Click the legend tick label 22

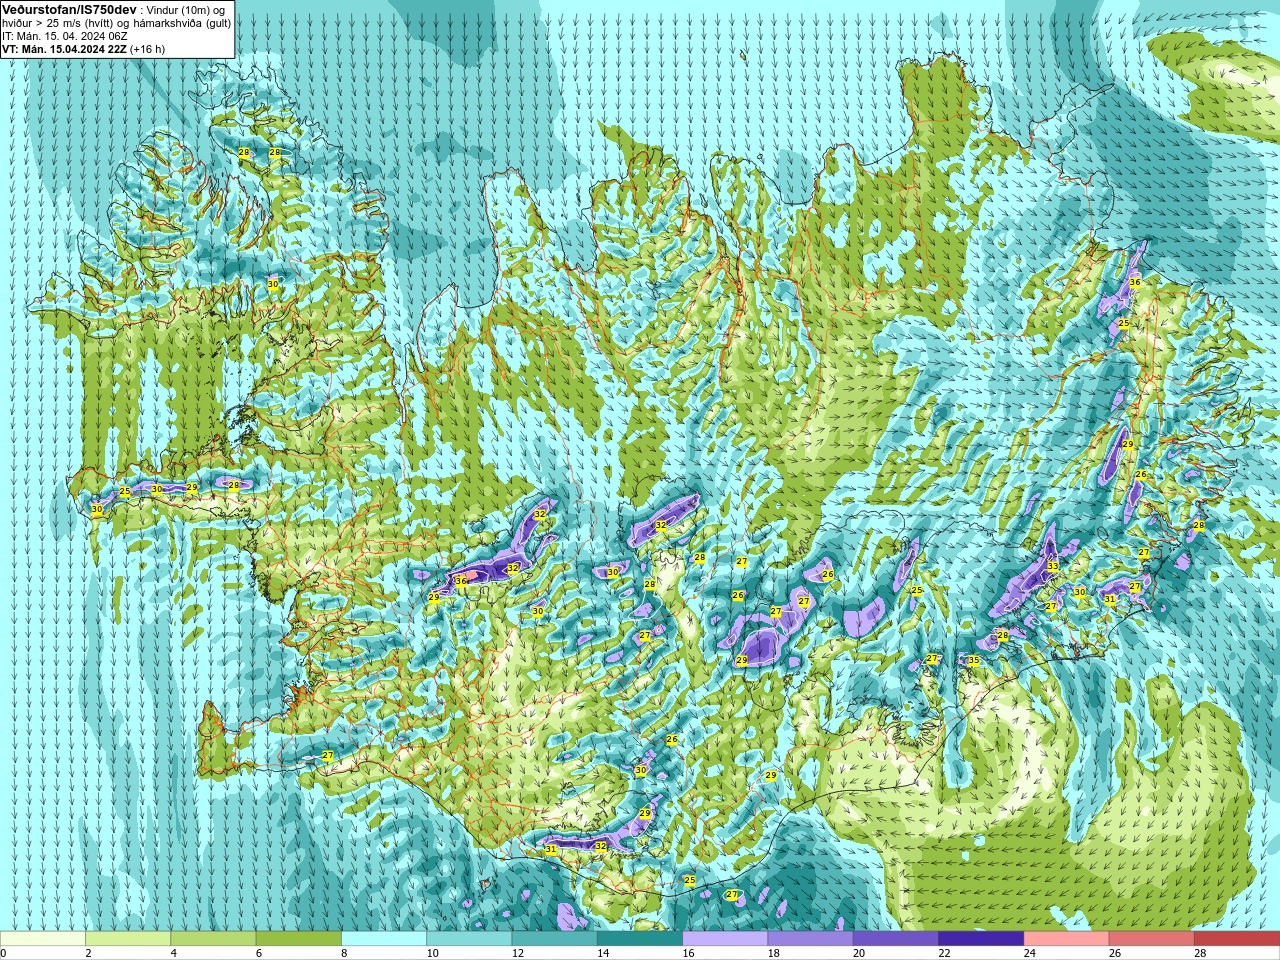tap(945, 954)
